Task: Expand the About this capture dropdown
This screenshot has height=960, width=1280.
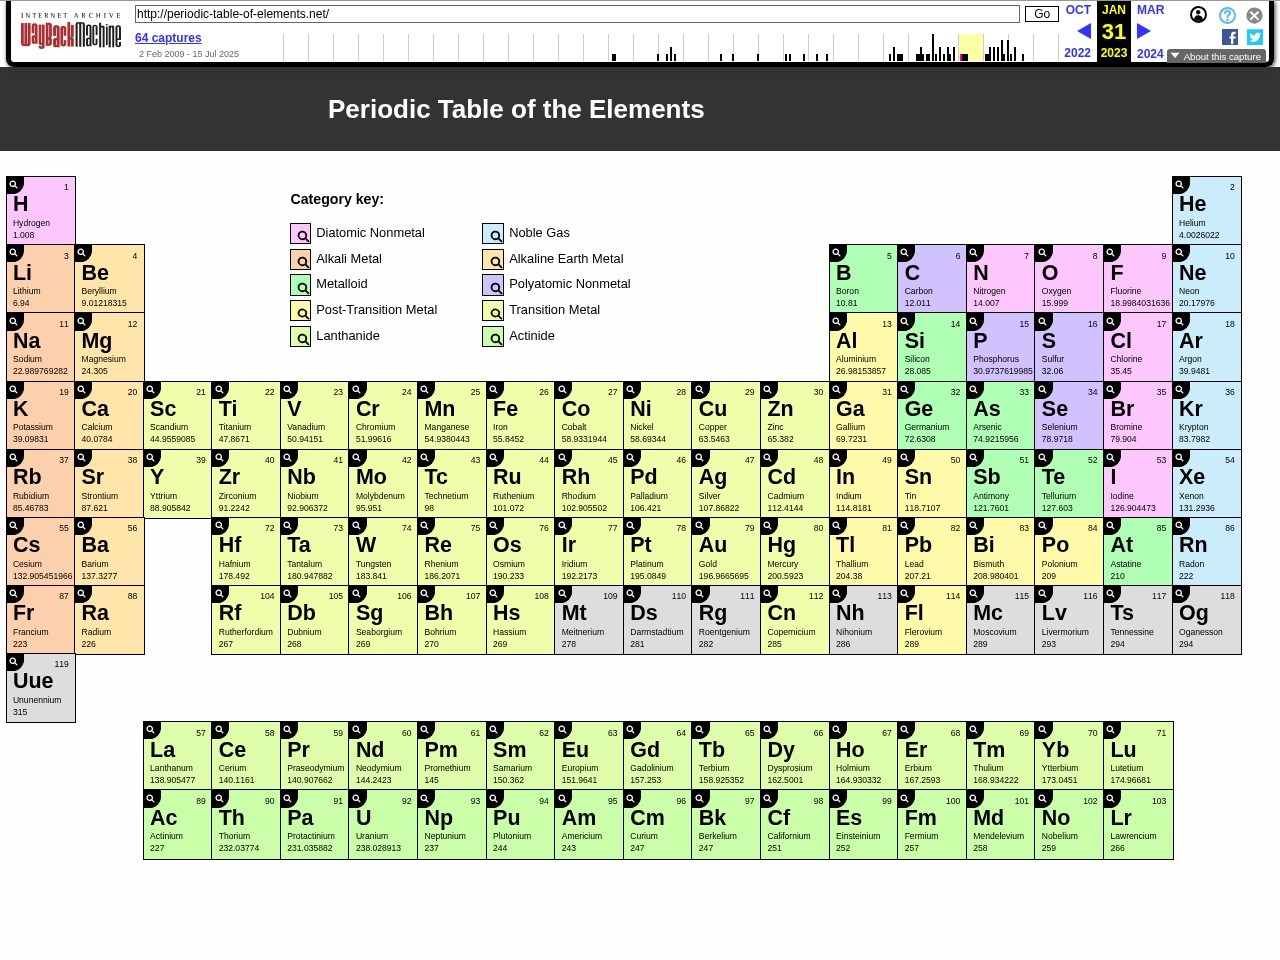Action: coord(1216,57)
